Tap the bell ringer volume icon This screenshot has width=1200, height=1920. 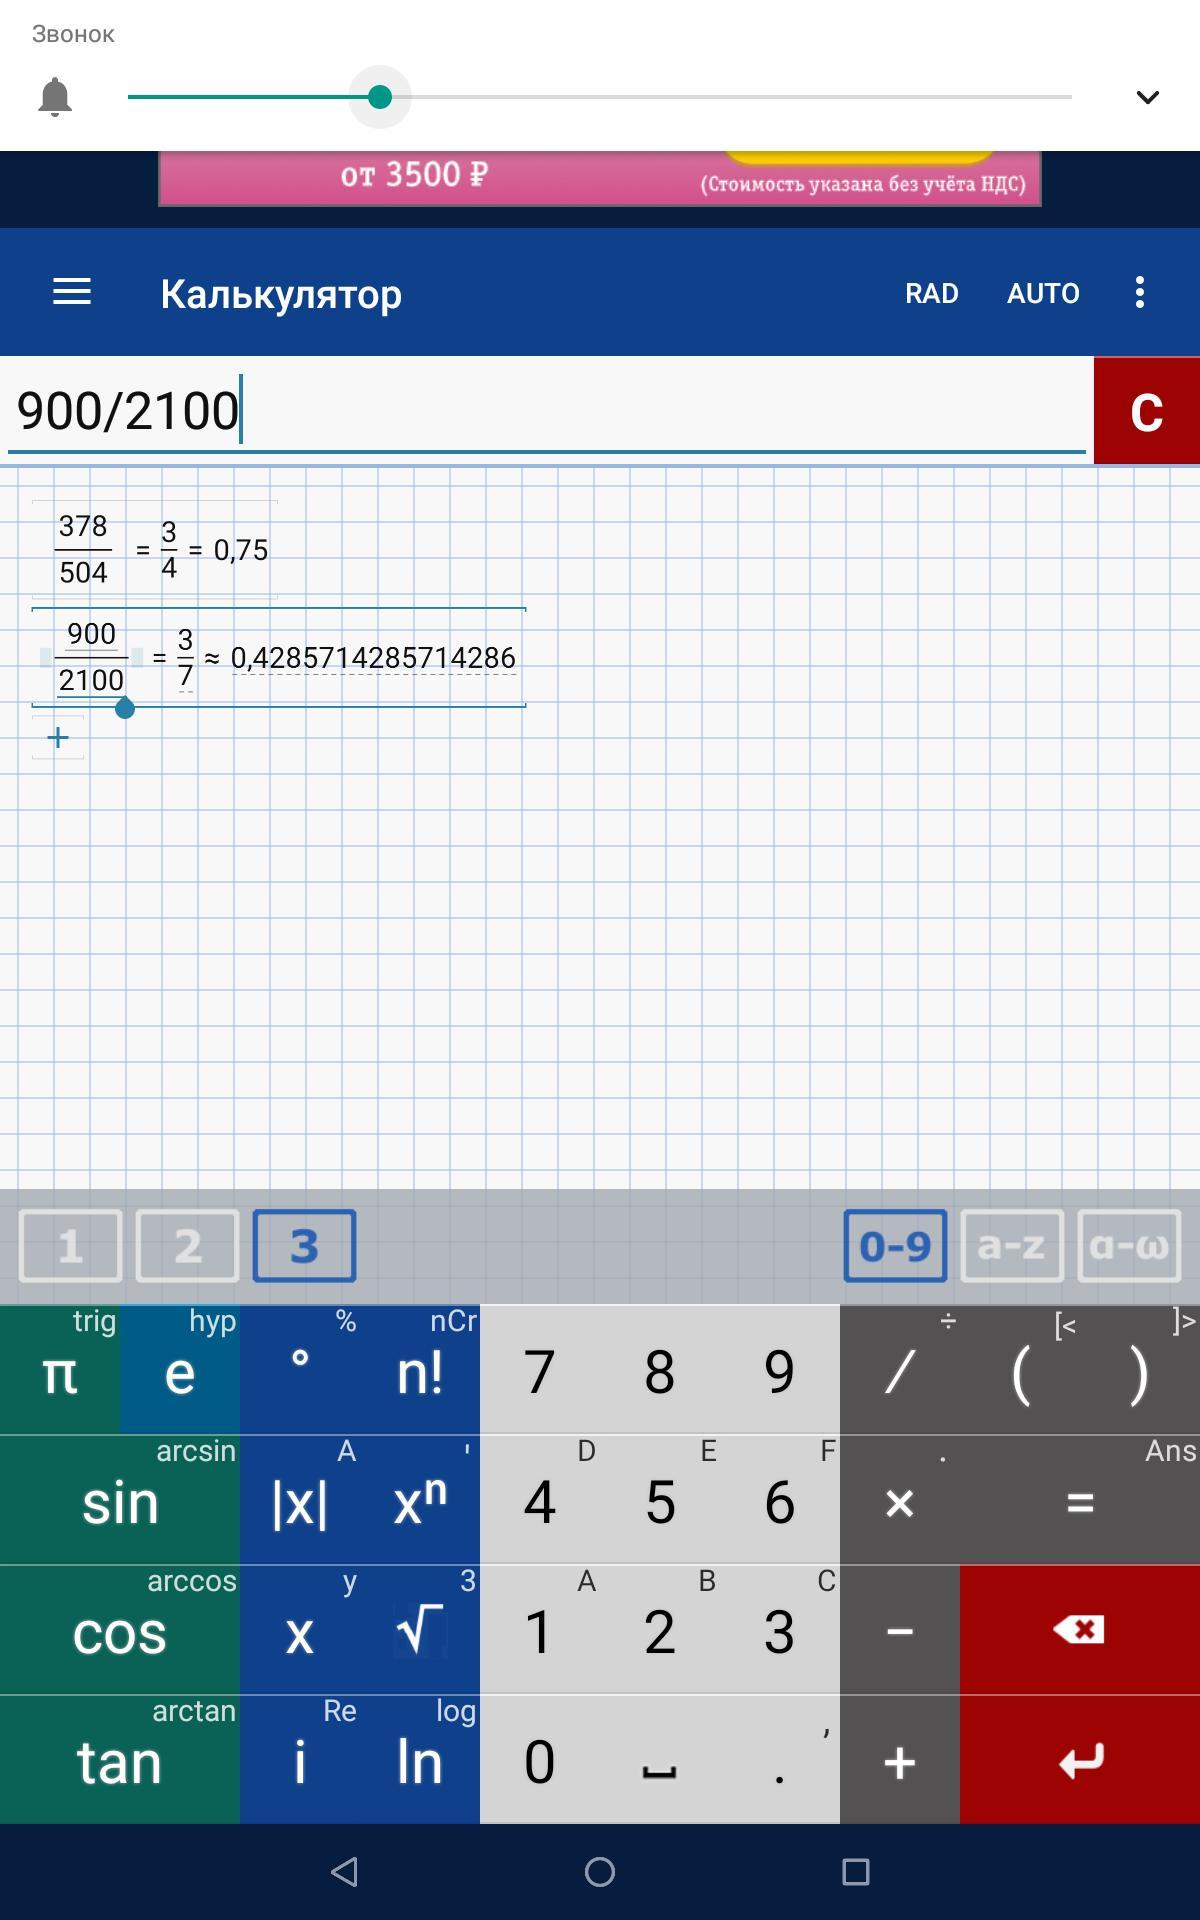[55, 97]
